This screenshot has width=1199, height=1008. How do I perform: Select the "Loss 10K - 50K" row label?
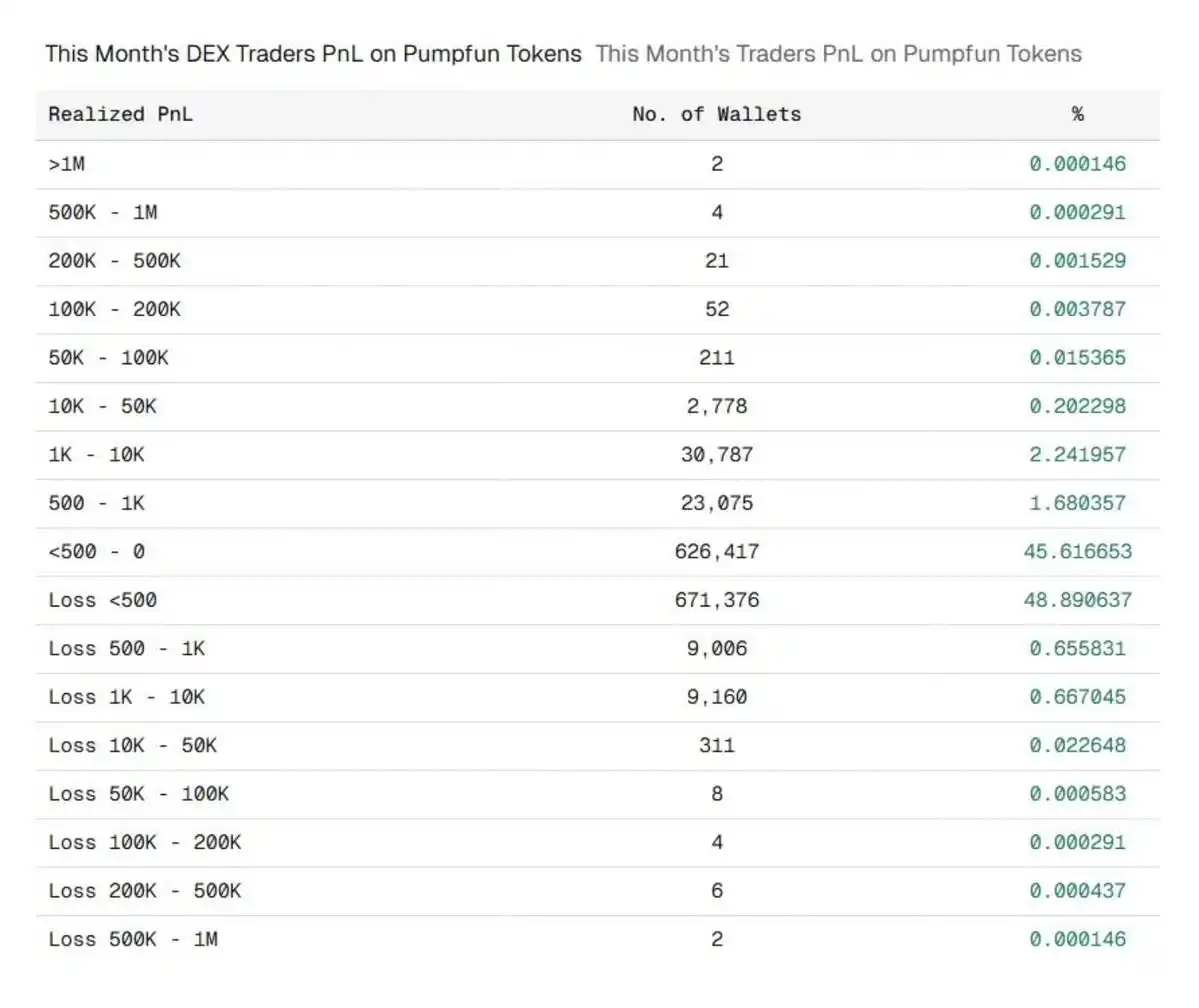[132, 746]
